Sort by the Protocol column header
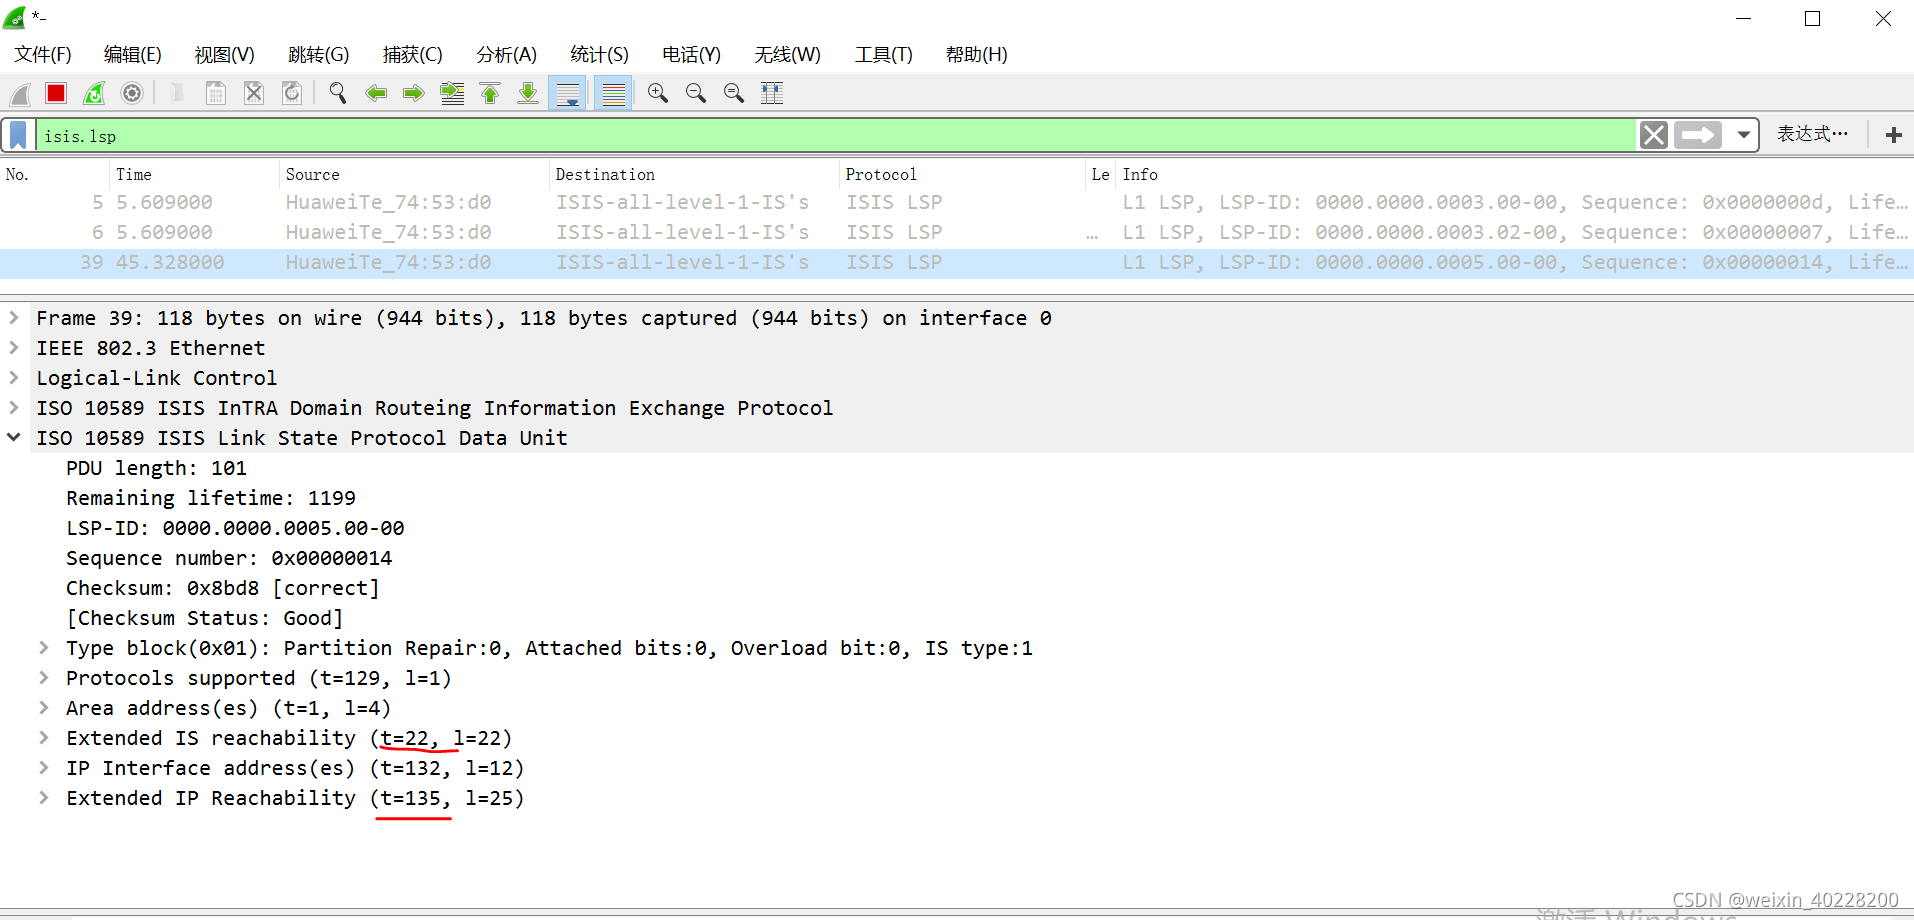This screenshot has width=1914, height=920. [x=962, y=174]
